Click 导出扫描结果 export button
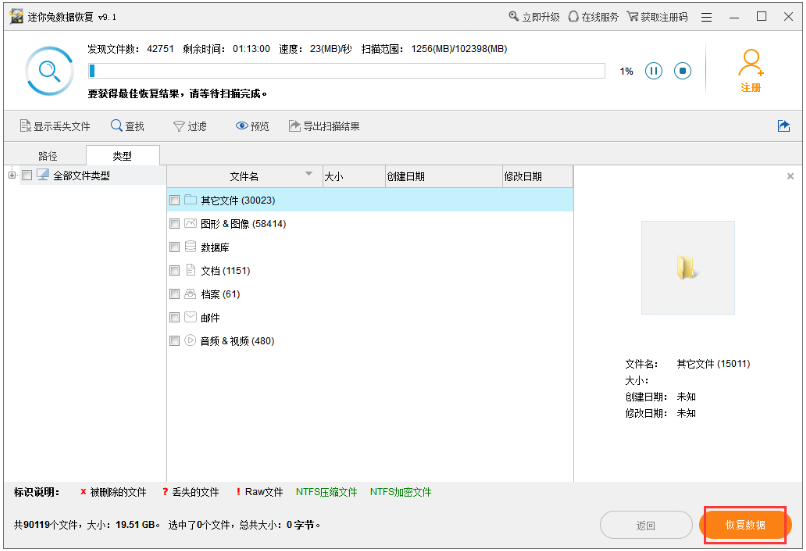 pos(324,126)
